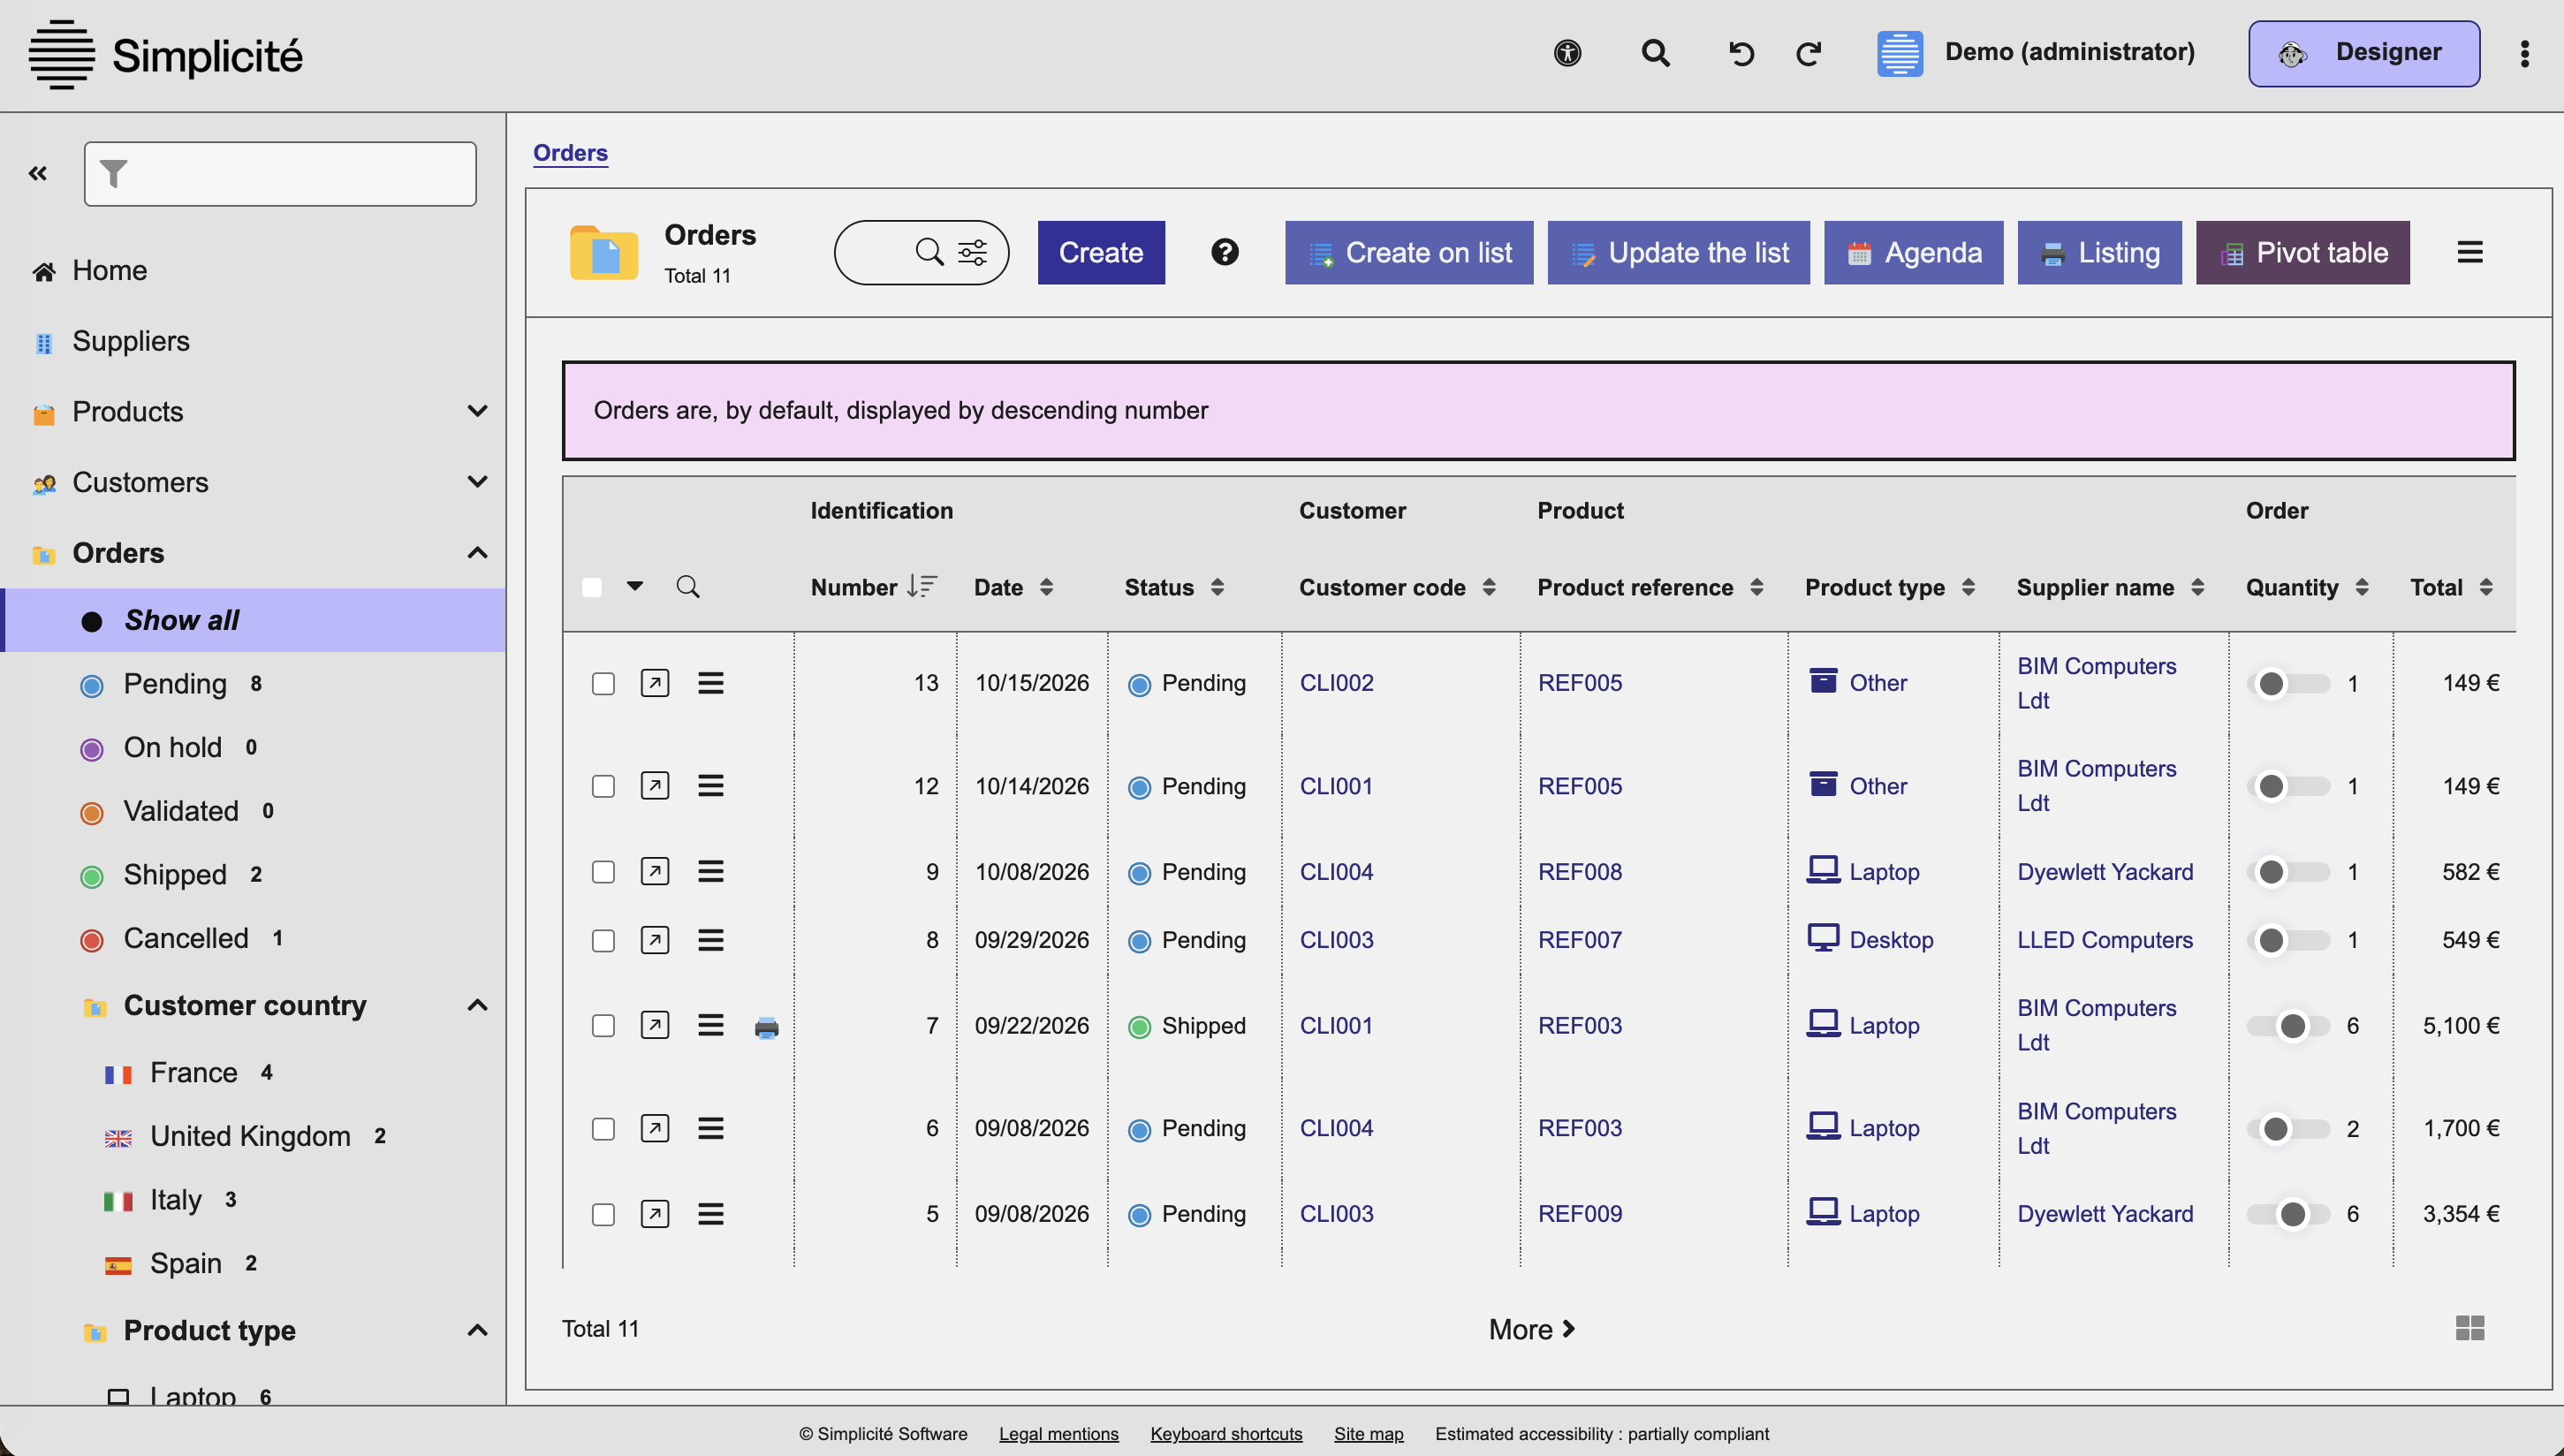Collapse the Orders menu chevron
The image size is (2564, 1456).
[477, 553]
